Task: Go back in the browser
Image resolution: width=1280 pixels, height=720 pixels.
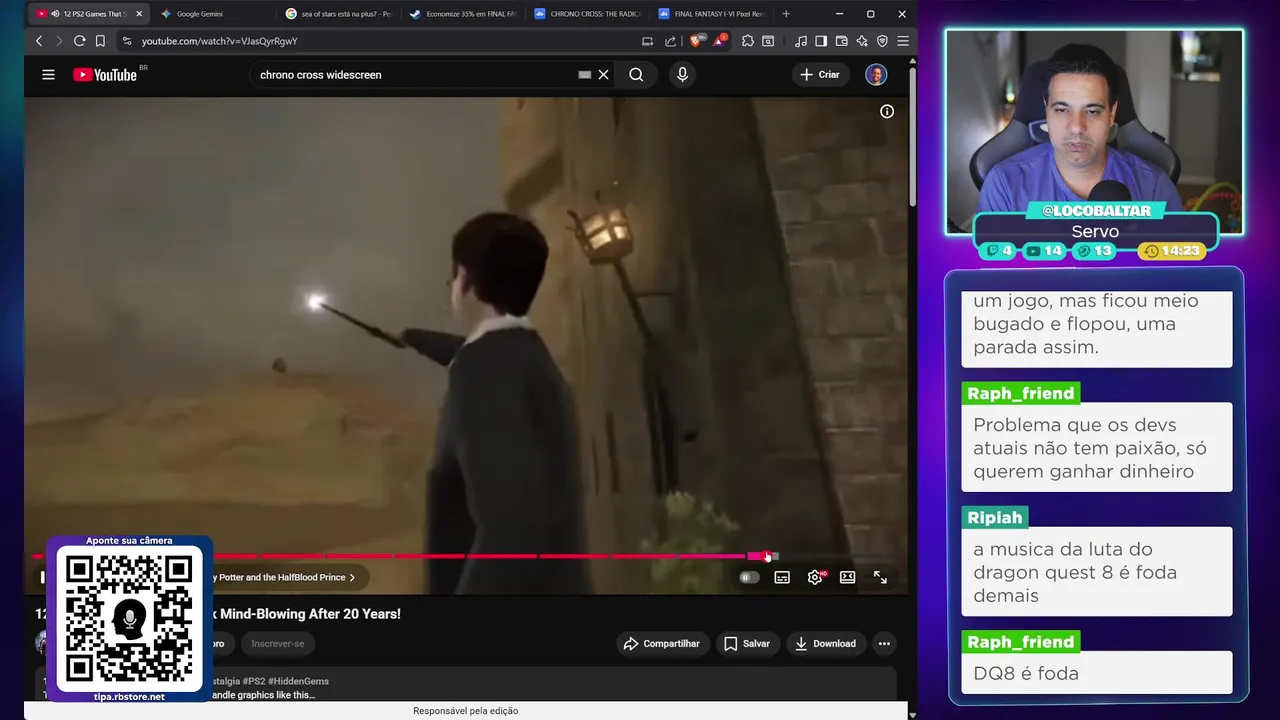Action: pyautogui.click(x=39, y=41)
